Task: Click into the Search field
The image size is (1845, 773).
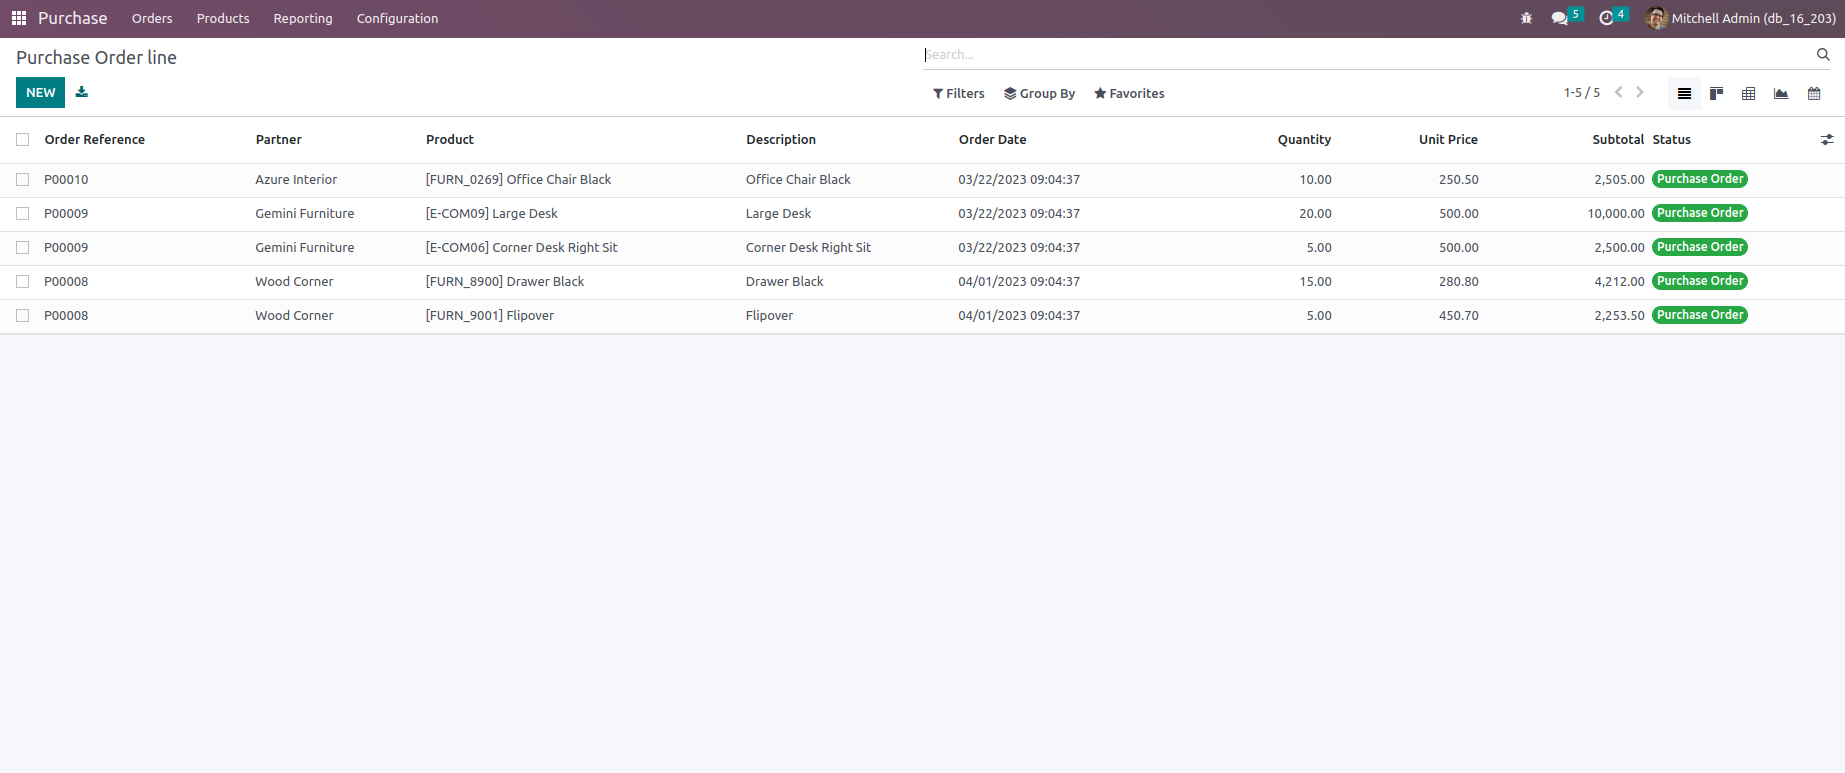Action: (1367, 55)
